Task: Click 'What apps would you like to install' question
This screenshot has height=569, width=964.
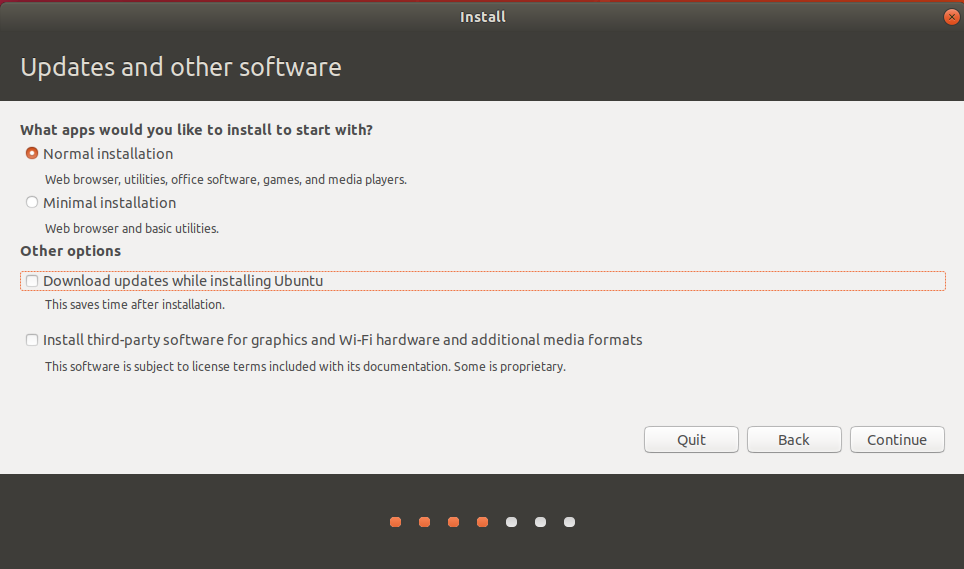Action: tap(196, 130)
